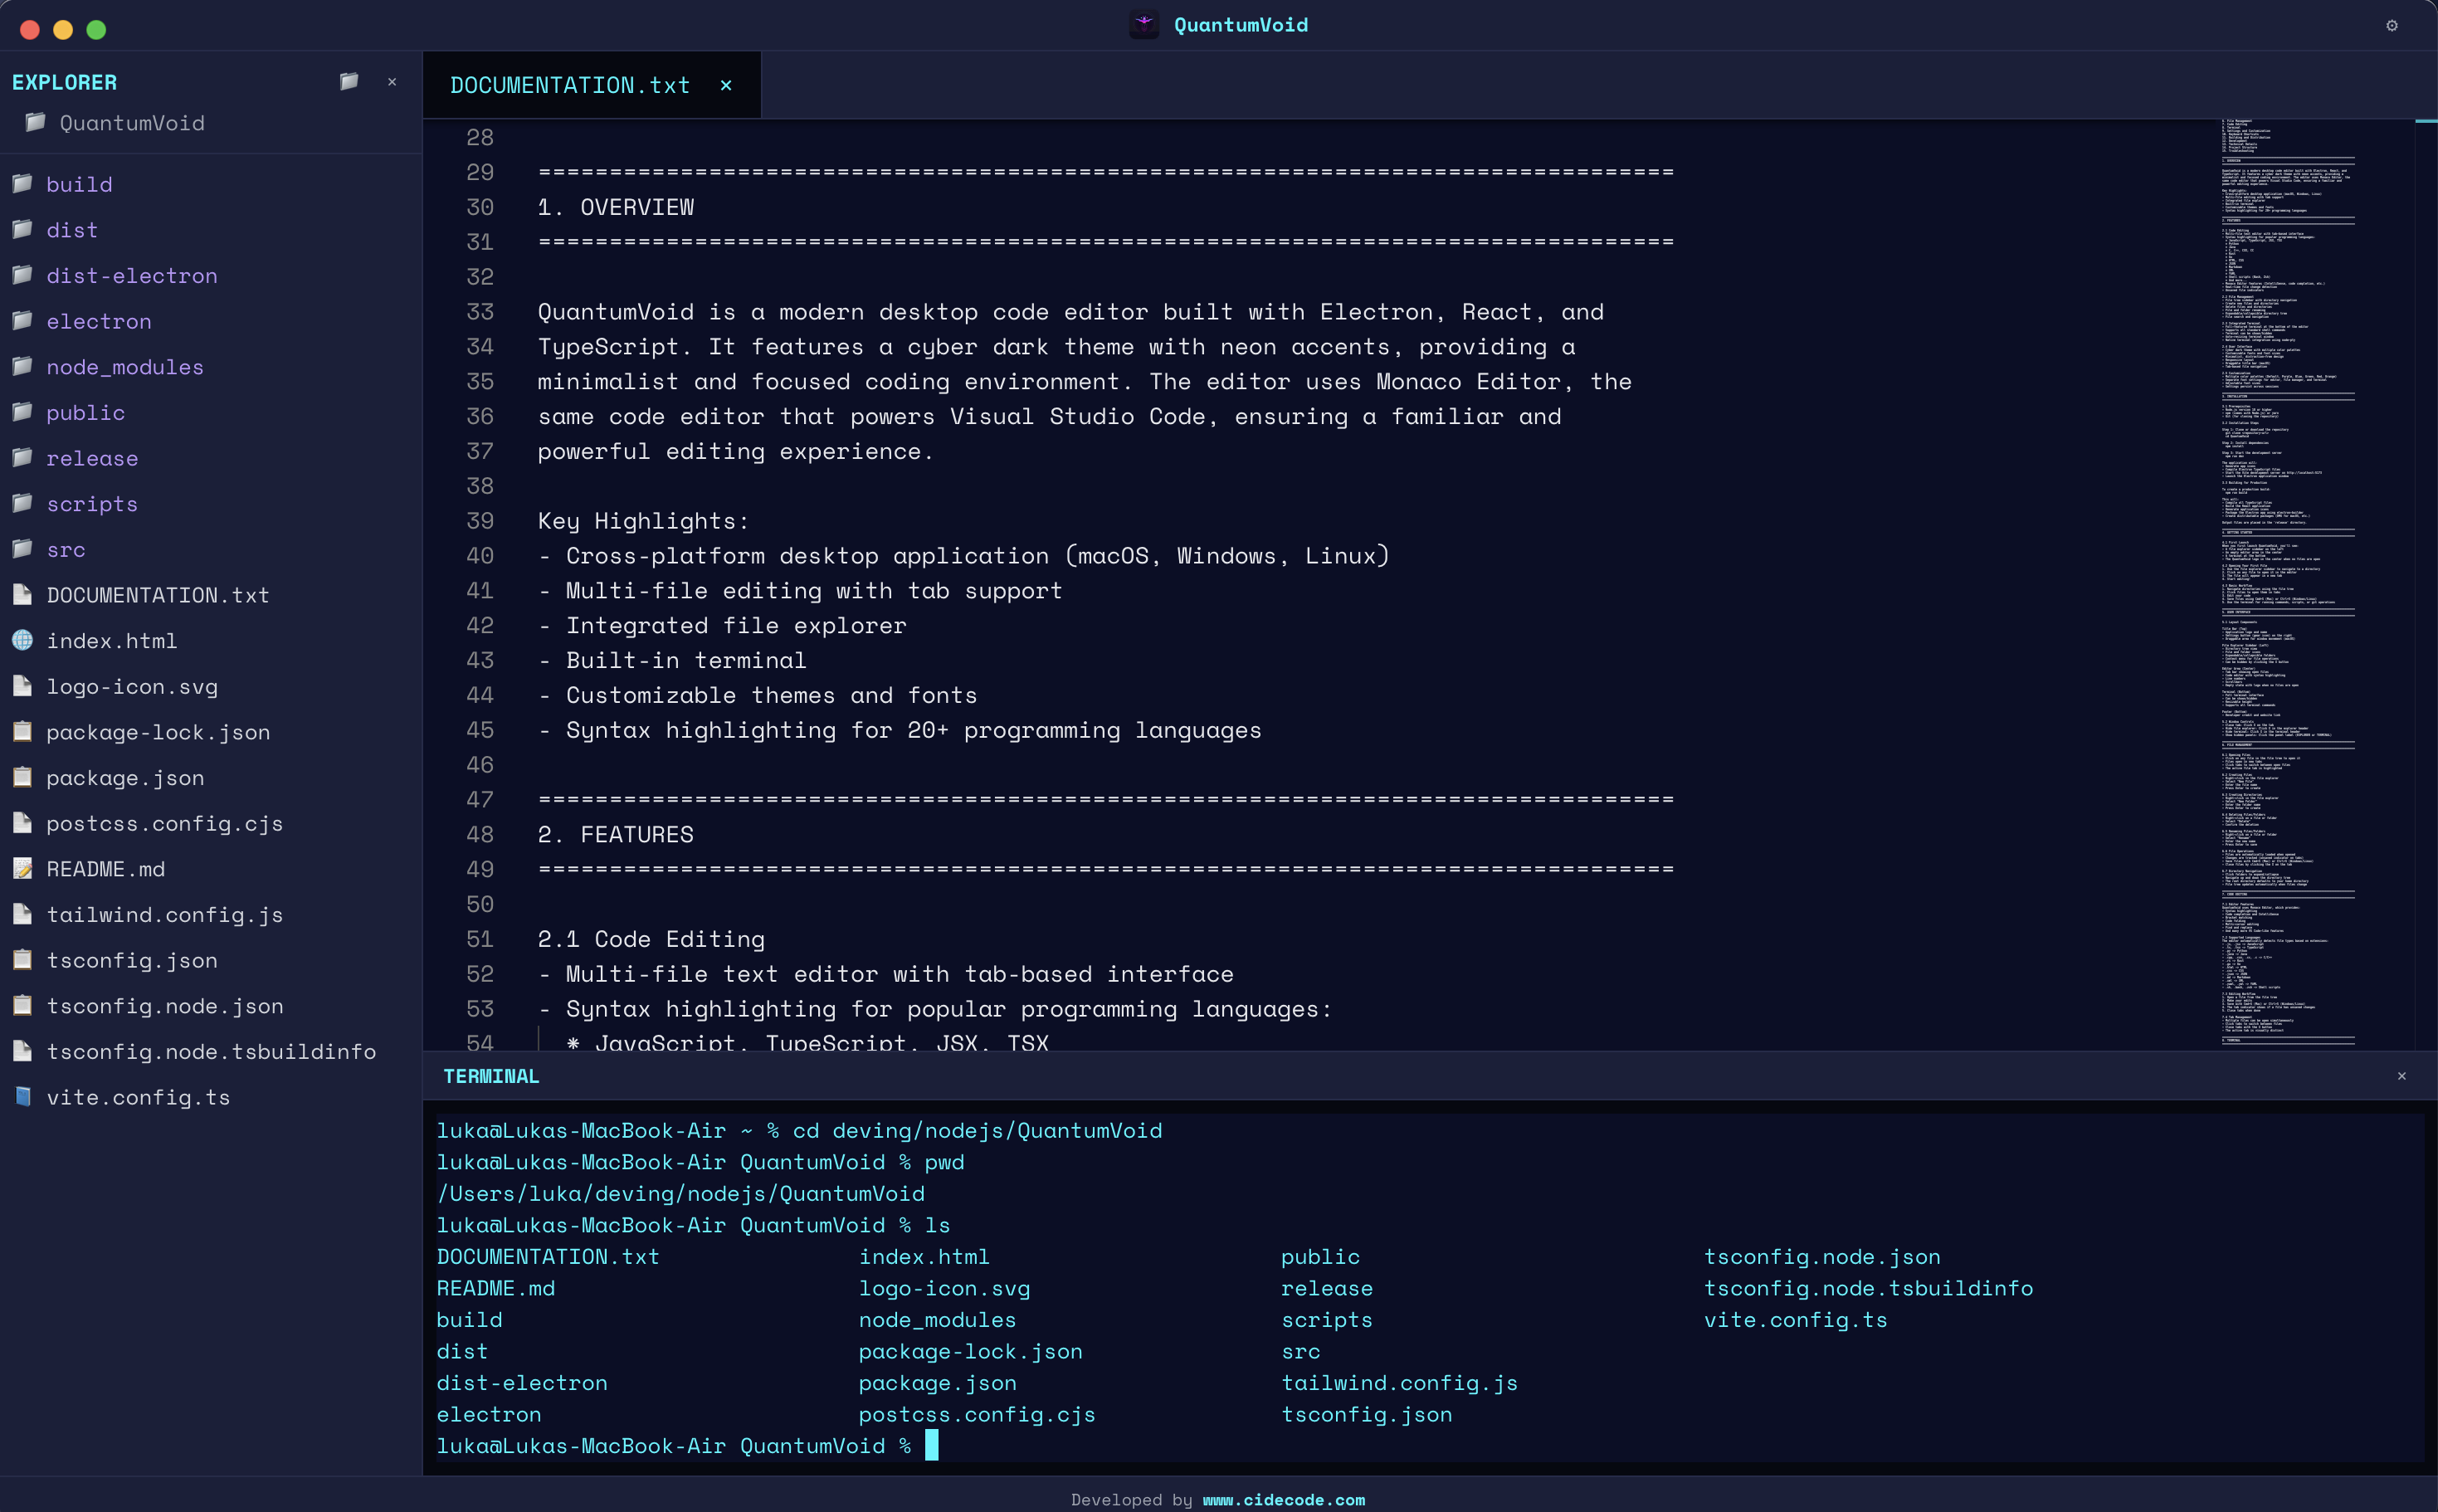The height and width of the screenshot is (1512, 2438).
Task: Open tsconfig.node.json from the Explorer
Action: (165, 1006)
